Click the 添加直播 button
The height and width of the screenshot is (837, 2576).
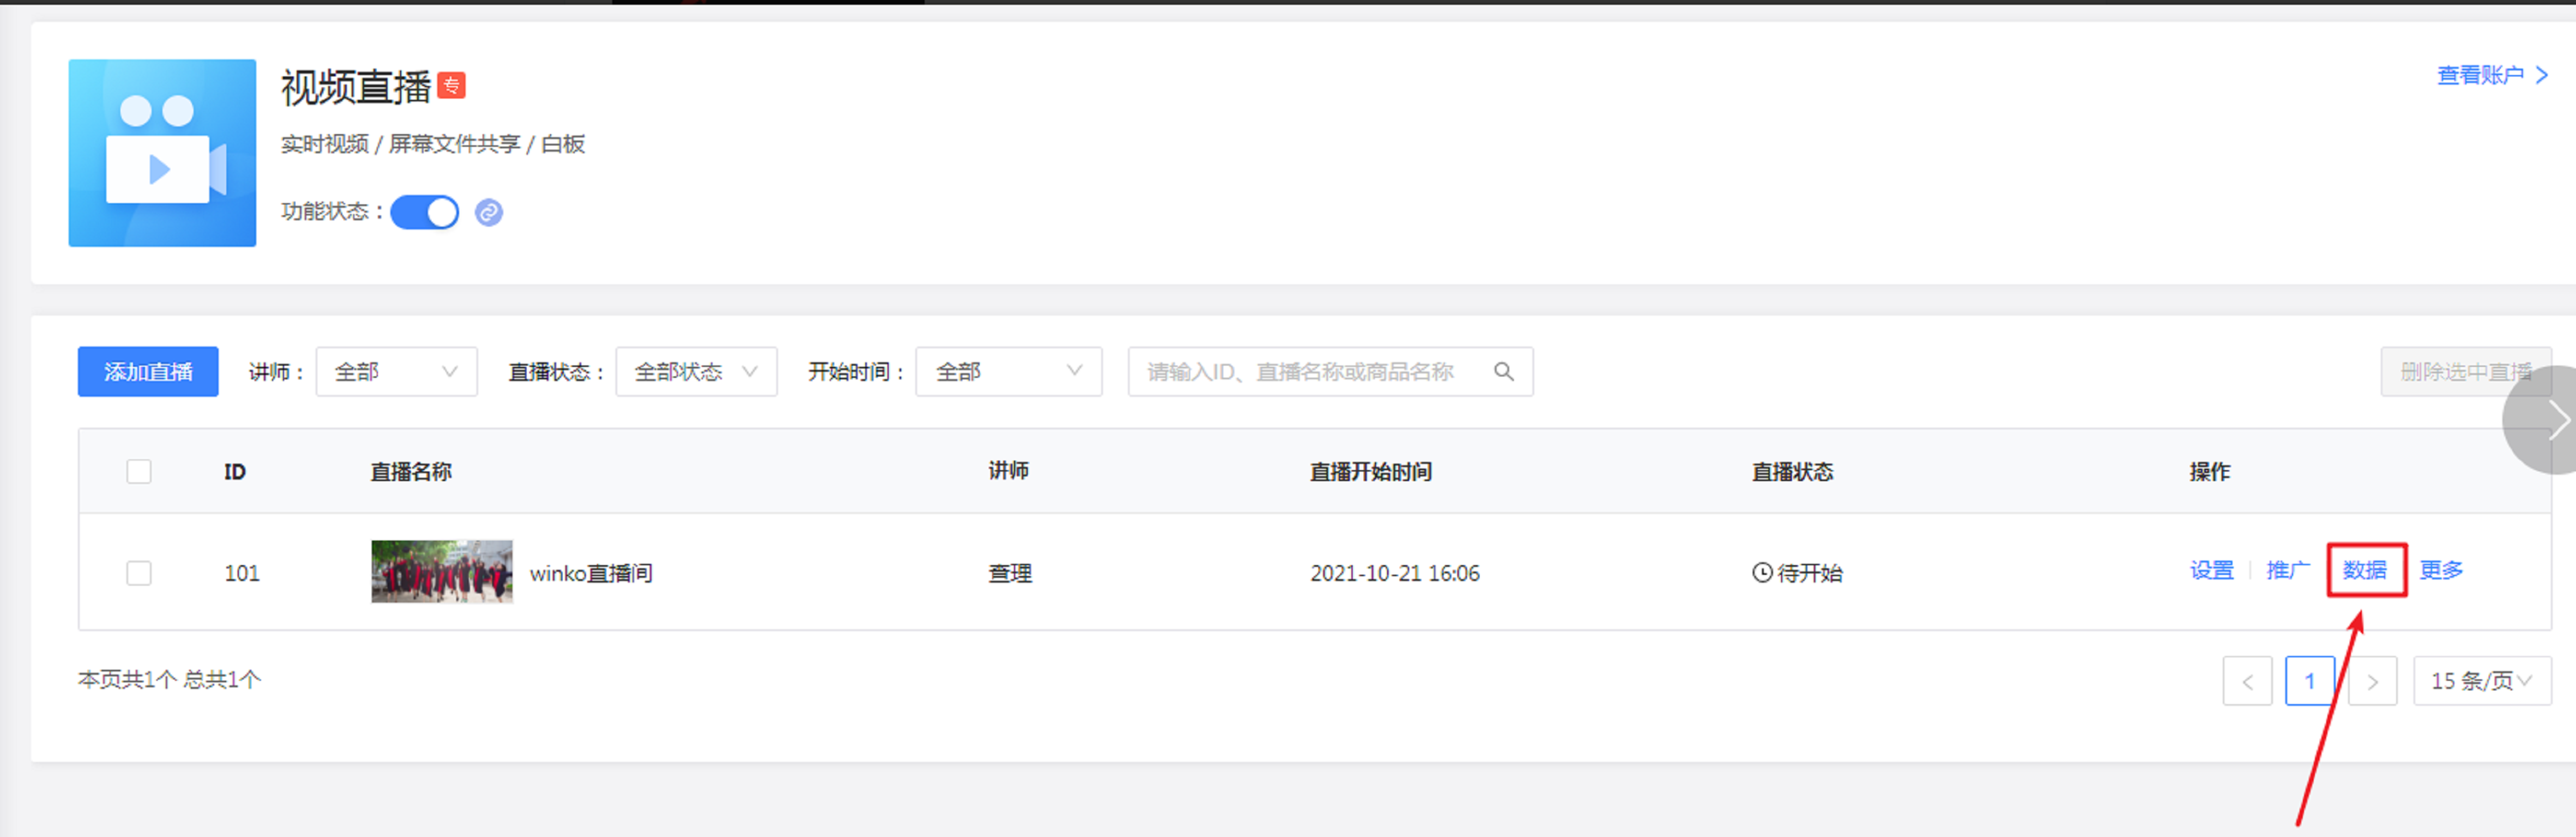pyautogui.click(x=148, y=372)
